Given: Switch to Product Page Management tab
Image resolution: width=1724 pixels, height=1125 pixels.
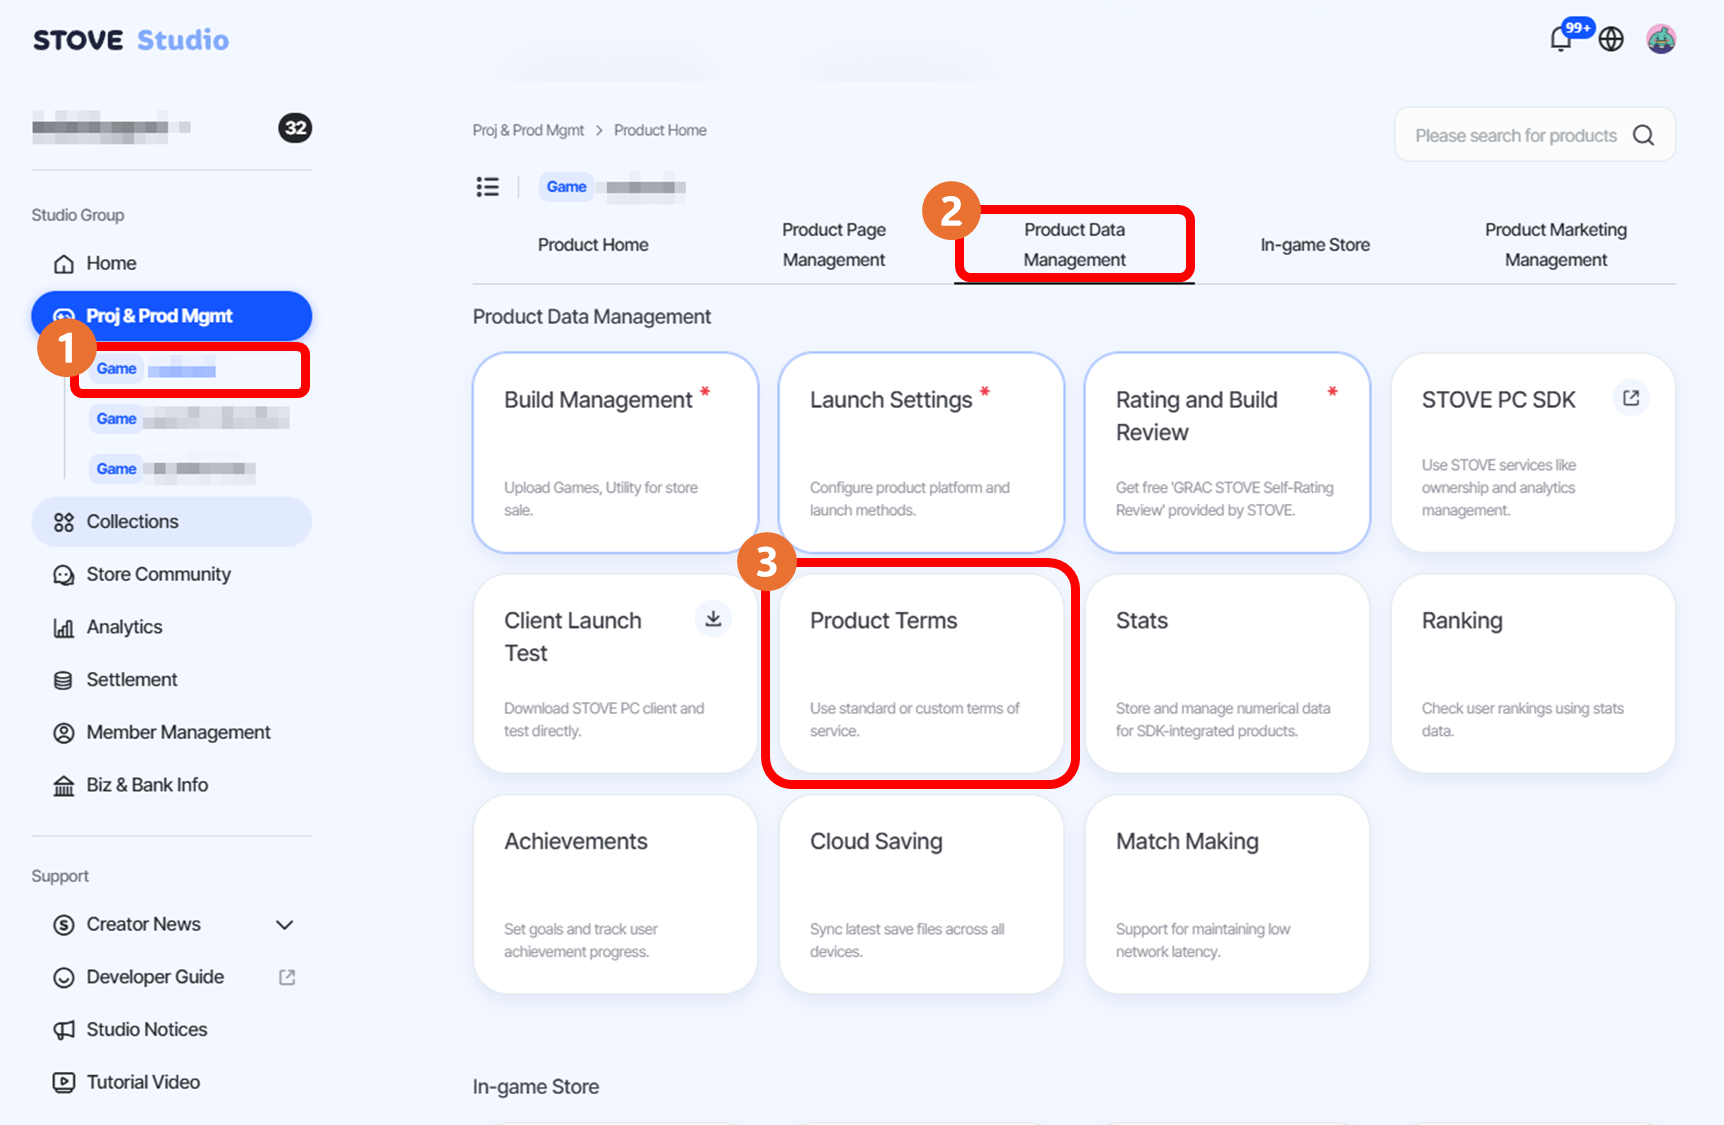Looking at the screenshot, I should pyautogui.click(x=834, y=245).
